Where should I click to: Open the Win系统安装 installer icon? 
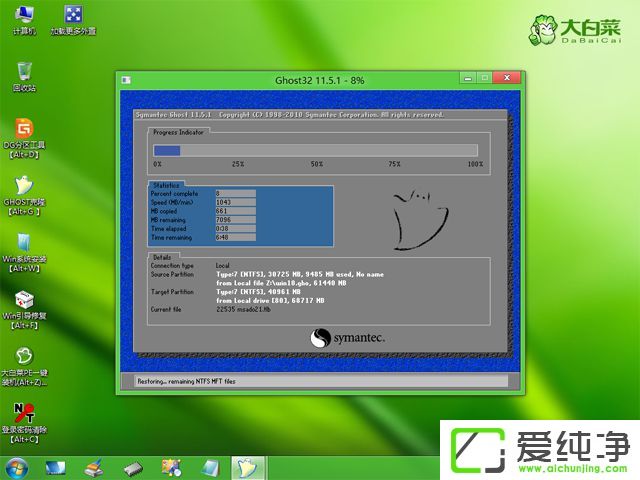coord(24,244)
